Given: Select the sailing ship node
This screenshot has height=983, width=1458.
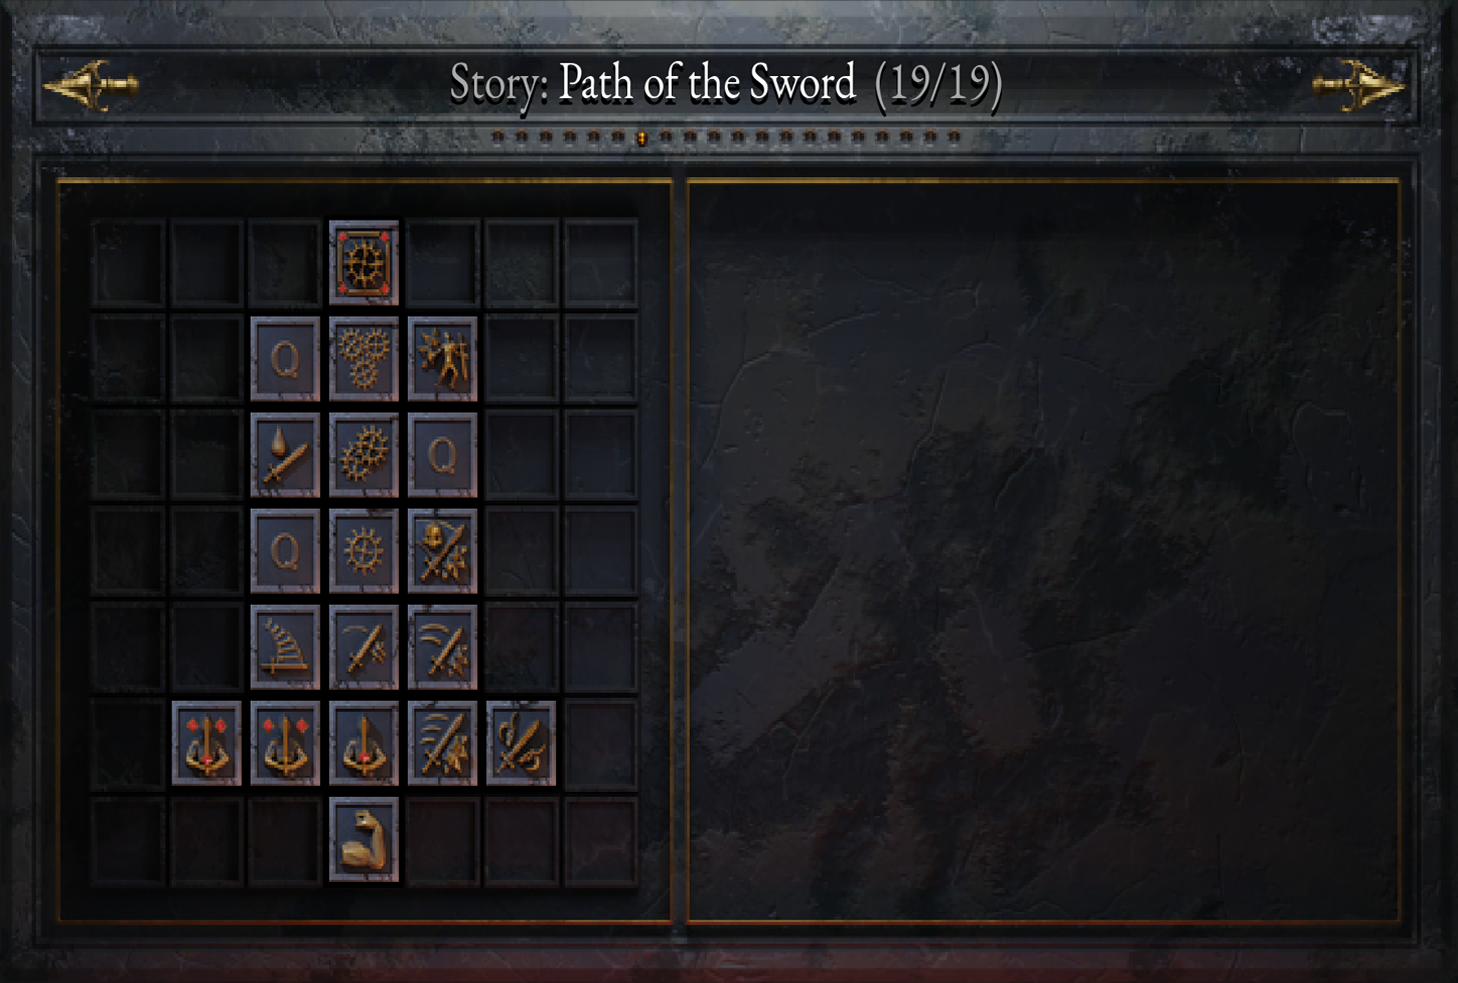Looking at the screenshot, I should 285,647.
